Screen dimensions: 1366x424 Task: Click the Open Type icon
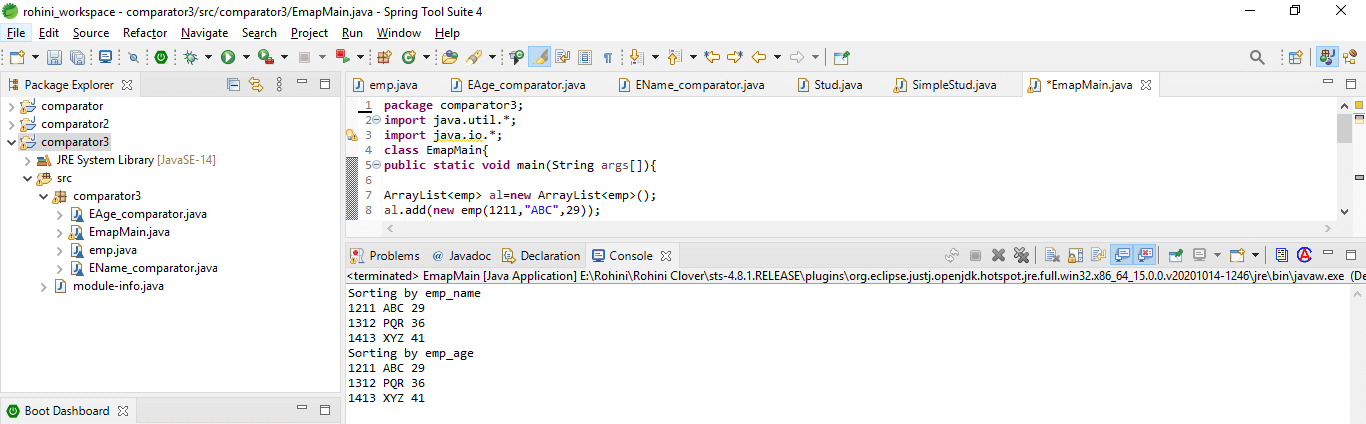(x=450, y=58)
